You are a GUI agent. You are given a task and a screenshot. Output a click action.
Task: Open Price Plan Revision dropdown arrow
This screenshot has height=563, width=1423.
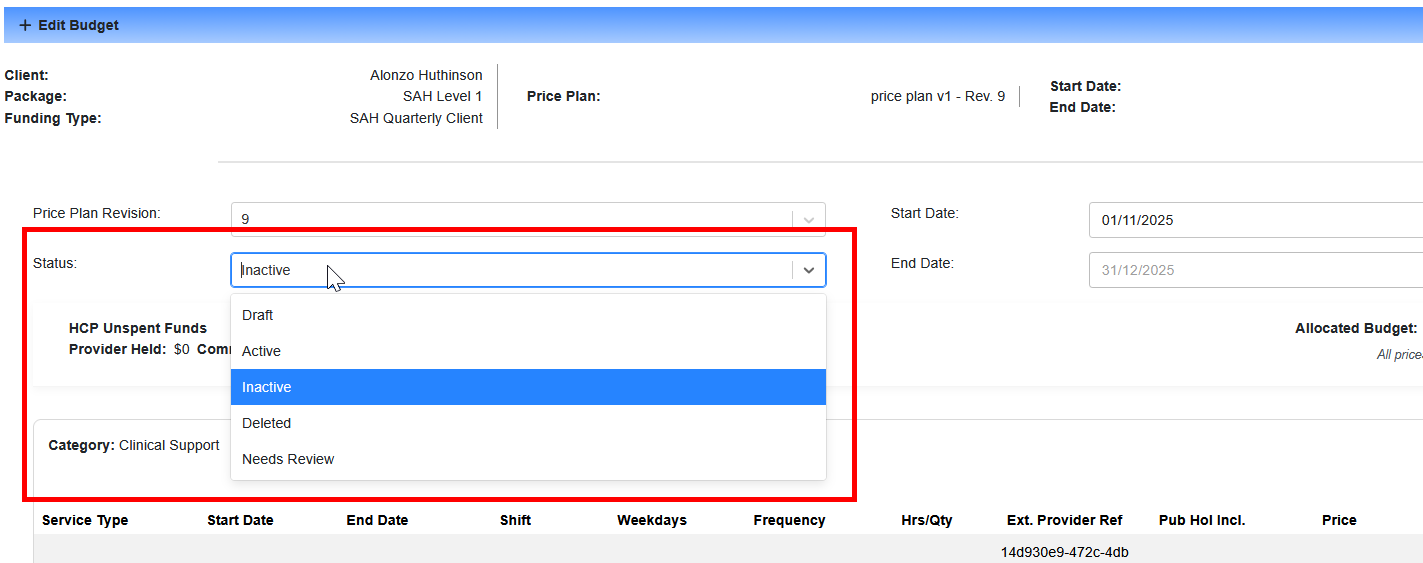pyautogui.click(x=809, y=219)
